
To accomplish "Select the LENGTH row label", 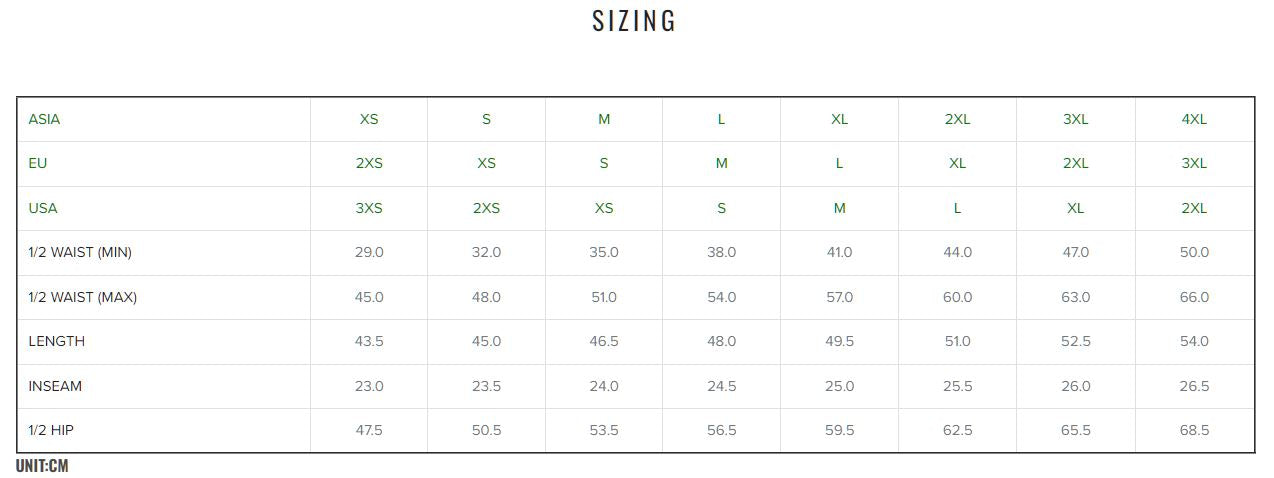I will pyautogui.click(x=57, y=341).
